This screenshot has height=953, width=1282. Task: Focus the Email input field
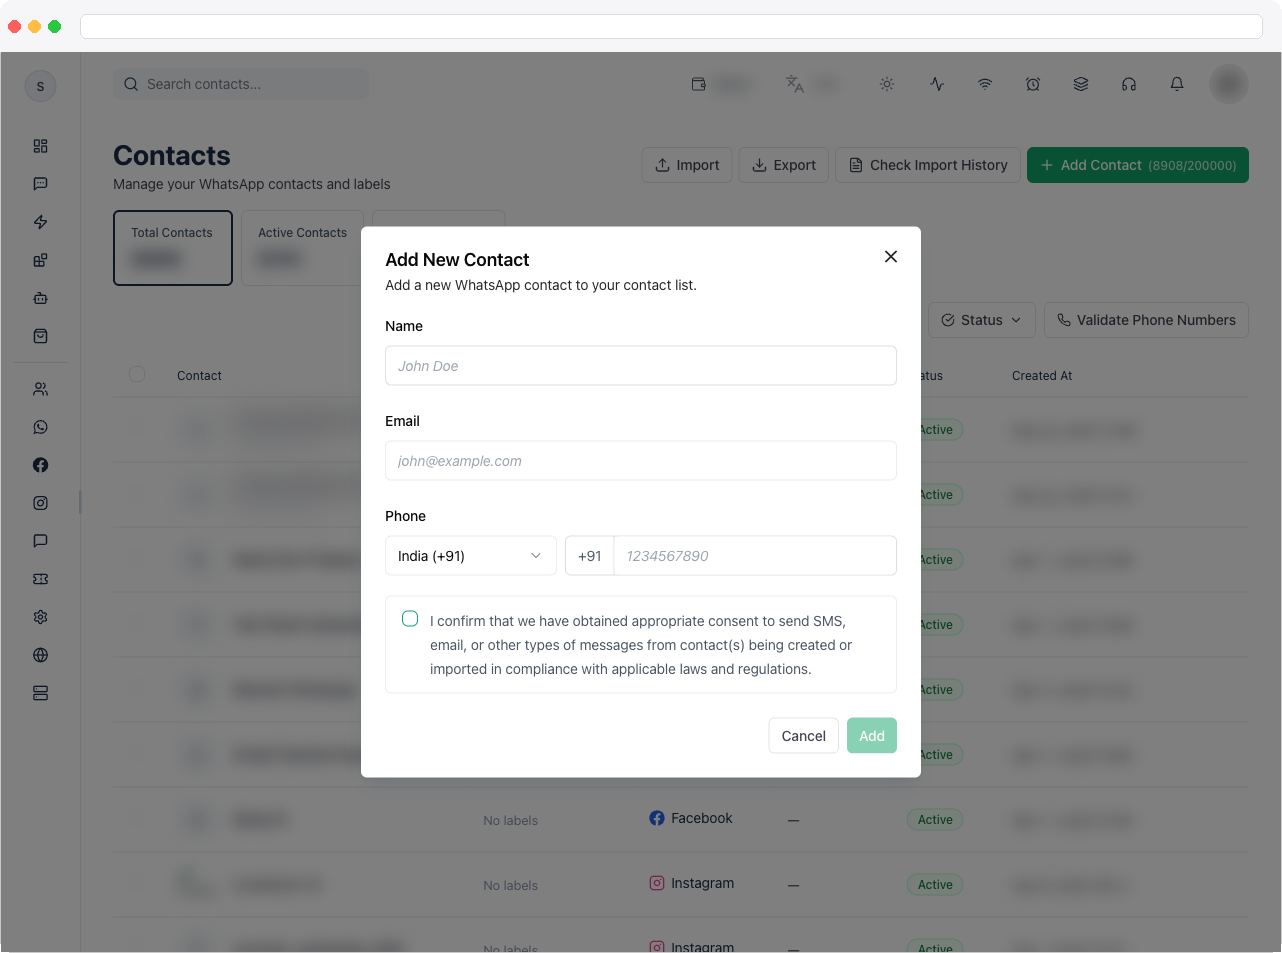641,461
